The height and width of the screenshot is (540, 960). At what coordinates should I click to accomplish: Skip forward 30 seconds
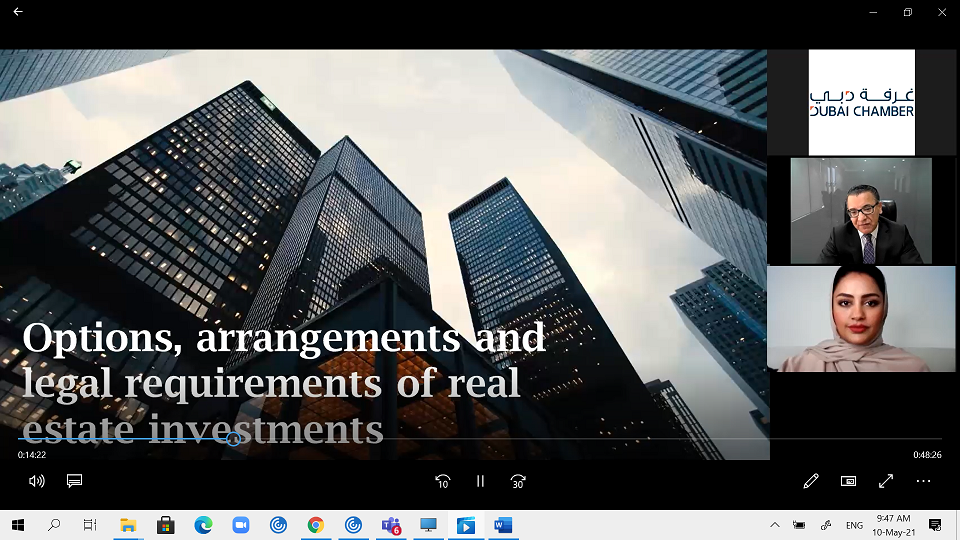tap(518, 481)
